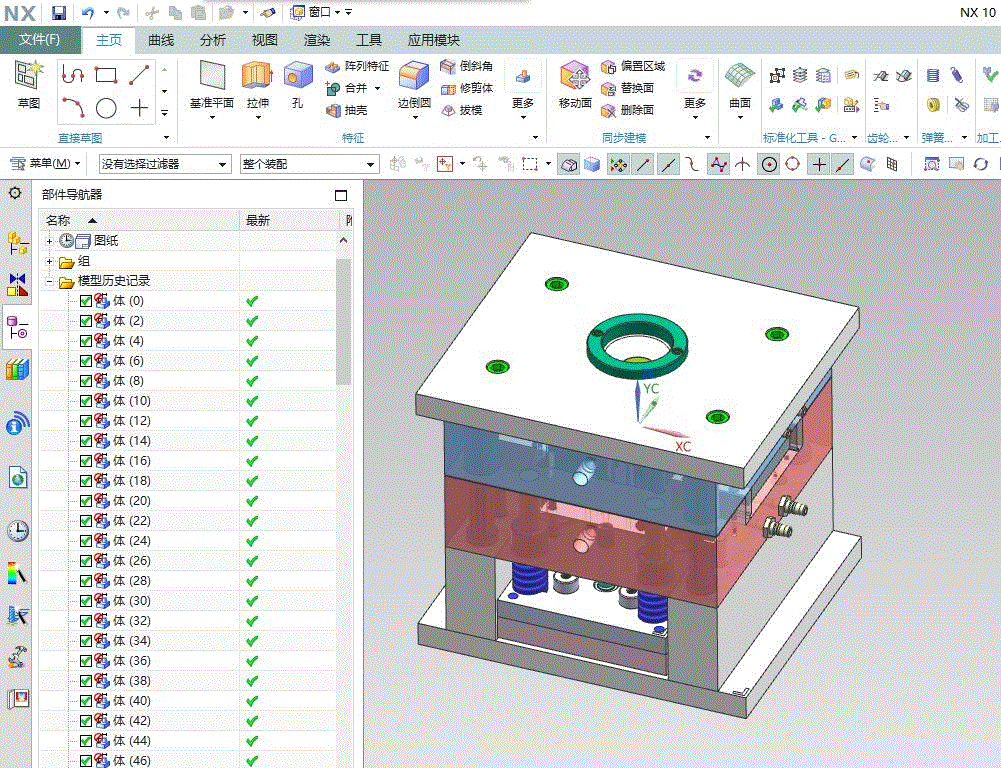Click the 删除面 delete face button
The width and height of the screenshot is (1001, 768).
(x=628, y=110)
